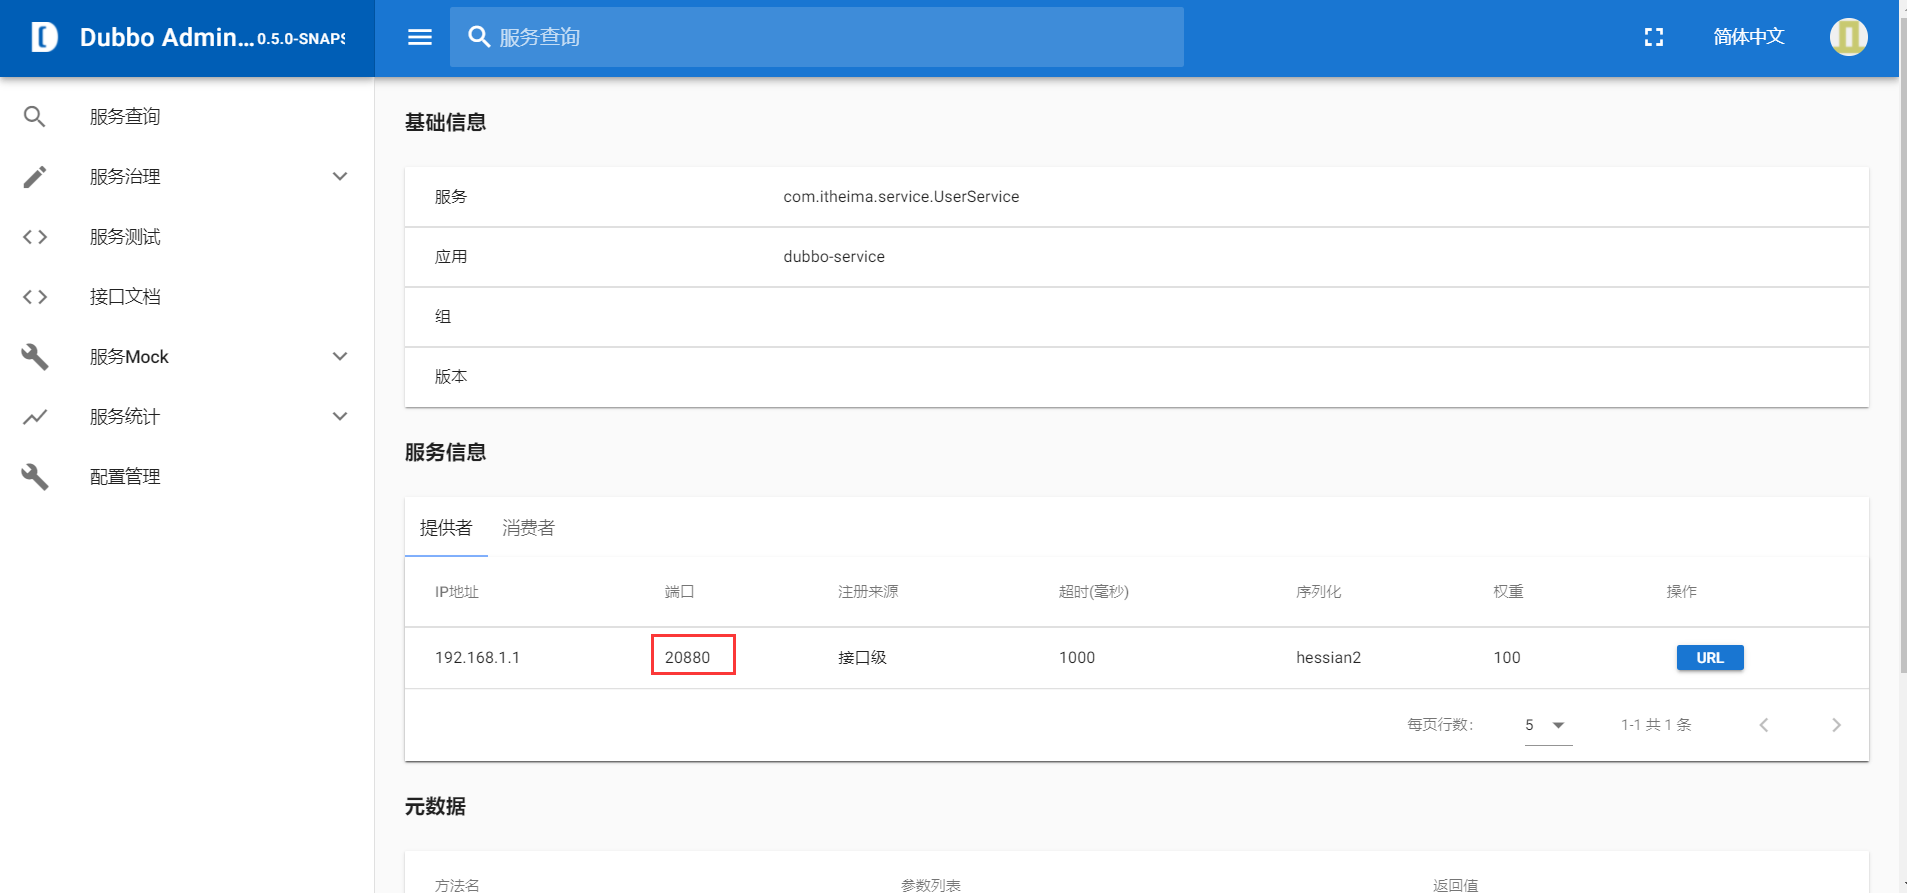Viewport: 1907px width, 893px height.
Task: Open the 简体中文 language selector
Action: coord(1749,37)
